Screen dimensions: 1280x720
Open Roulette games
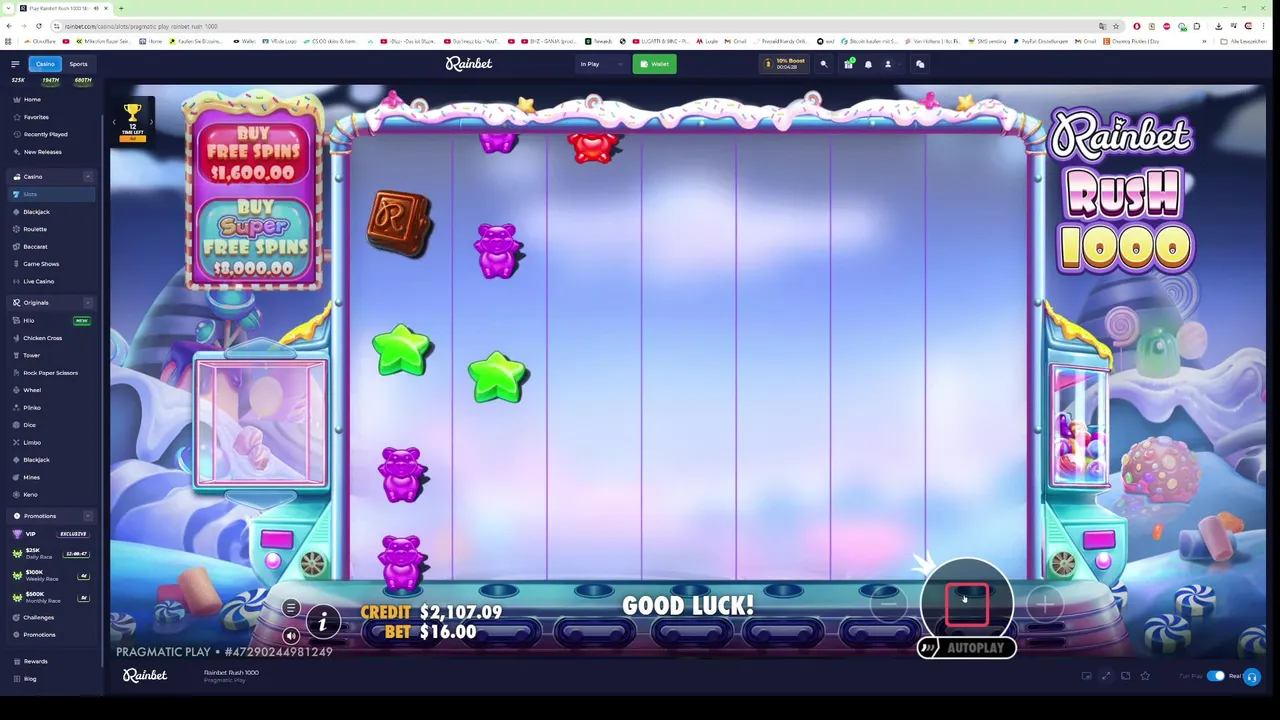pyautogui.click(x=35, y=229)
